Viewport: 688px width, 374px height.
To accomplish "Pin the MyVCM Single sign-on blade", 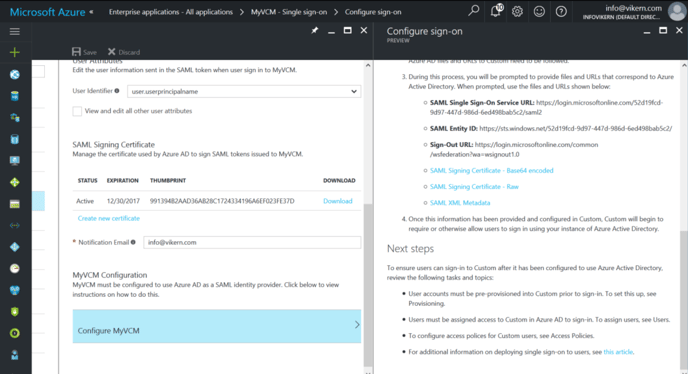I will pyautogui.click(x=315, y=30).
